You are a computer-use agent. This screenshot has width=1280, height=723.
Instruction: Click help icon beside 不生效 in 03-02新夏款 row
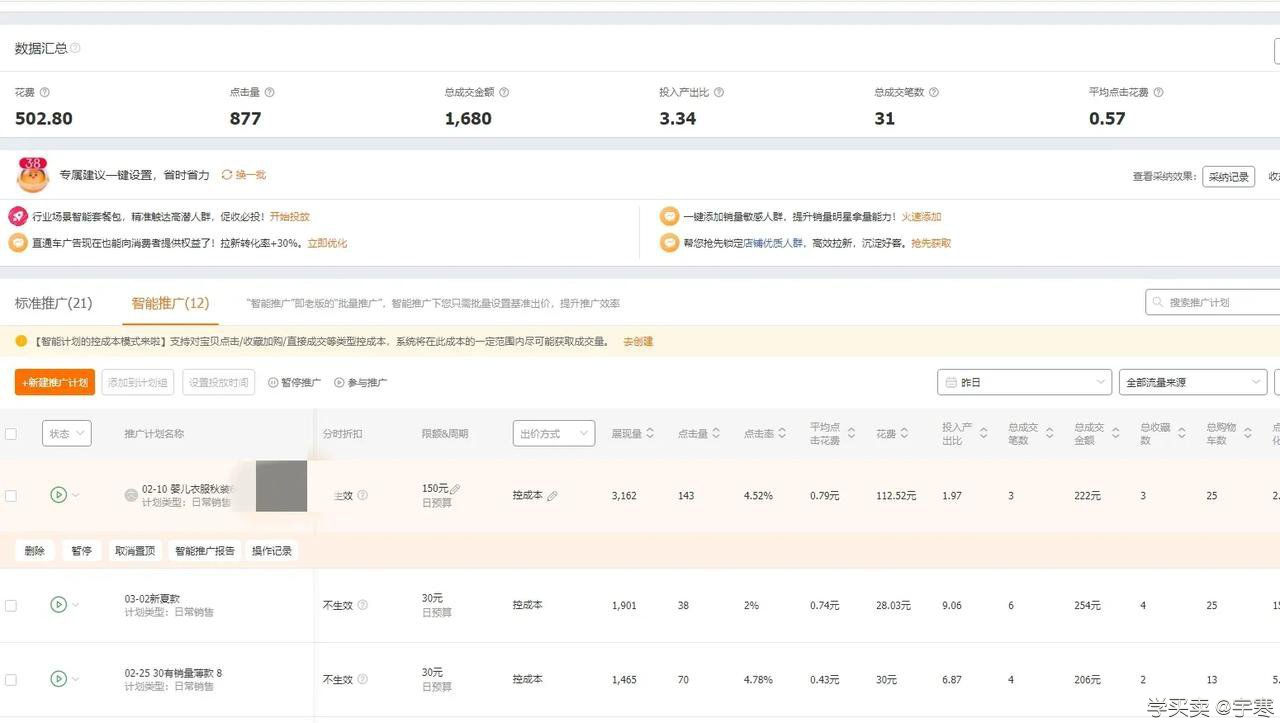pos(362,605)
